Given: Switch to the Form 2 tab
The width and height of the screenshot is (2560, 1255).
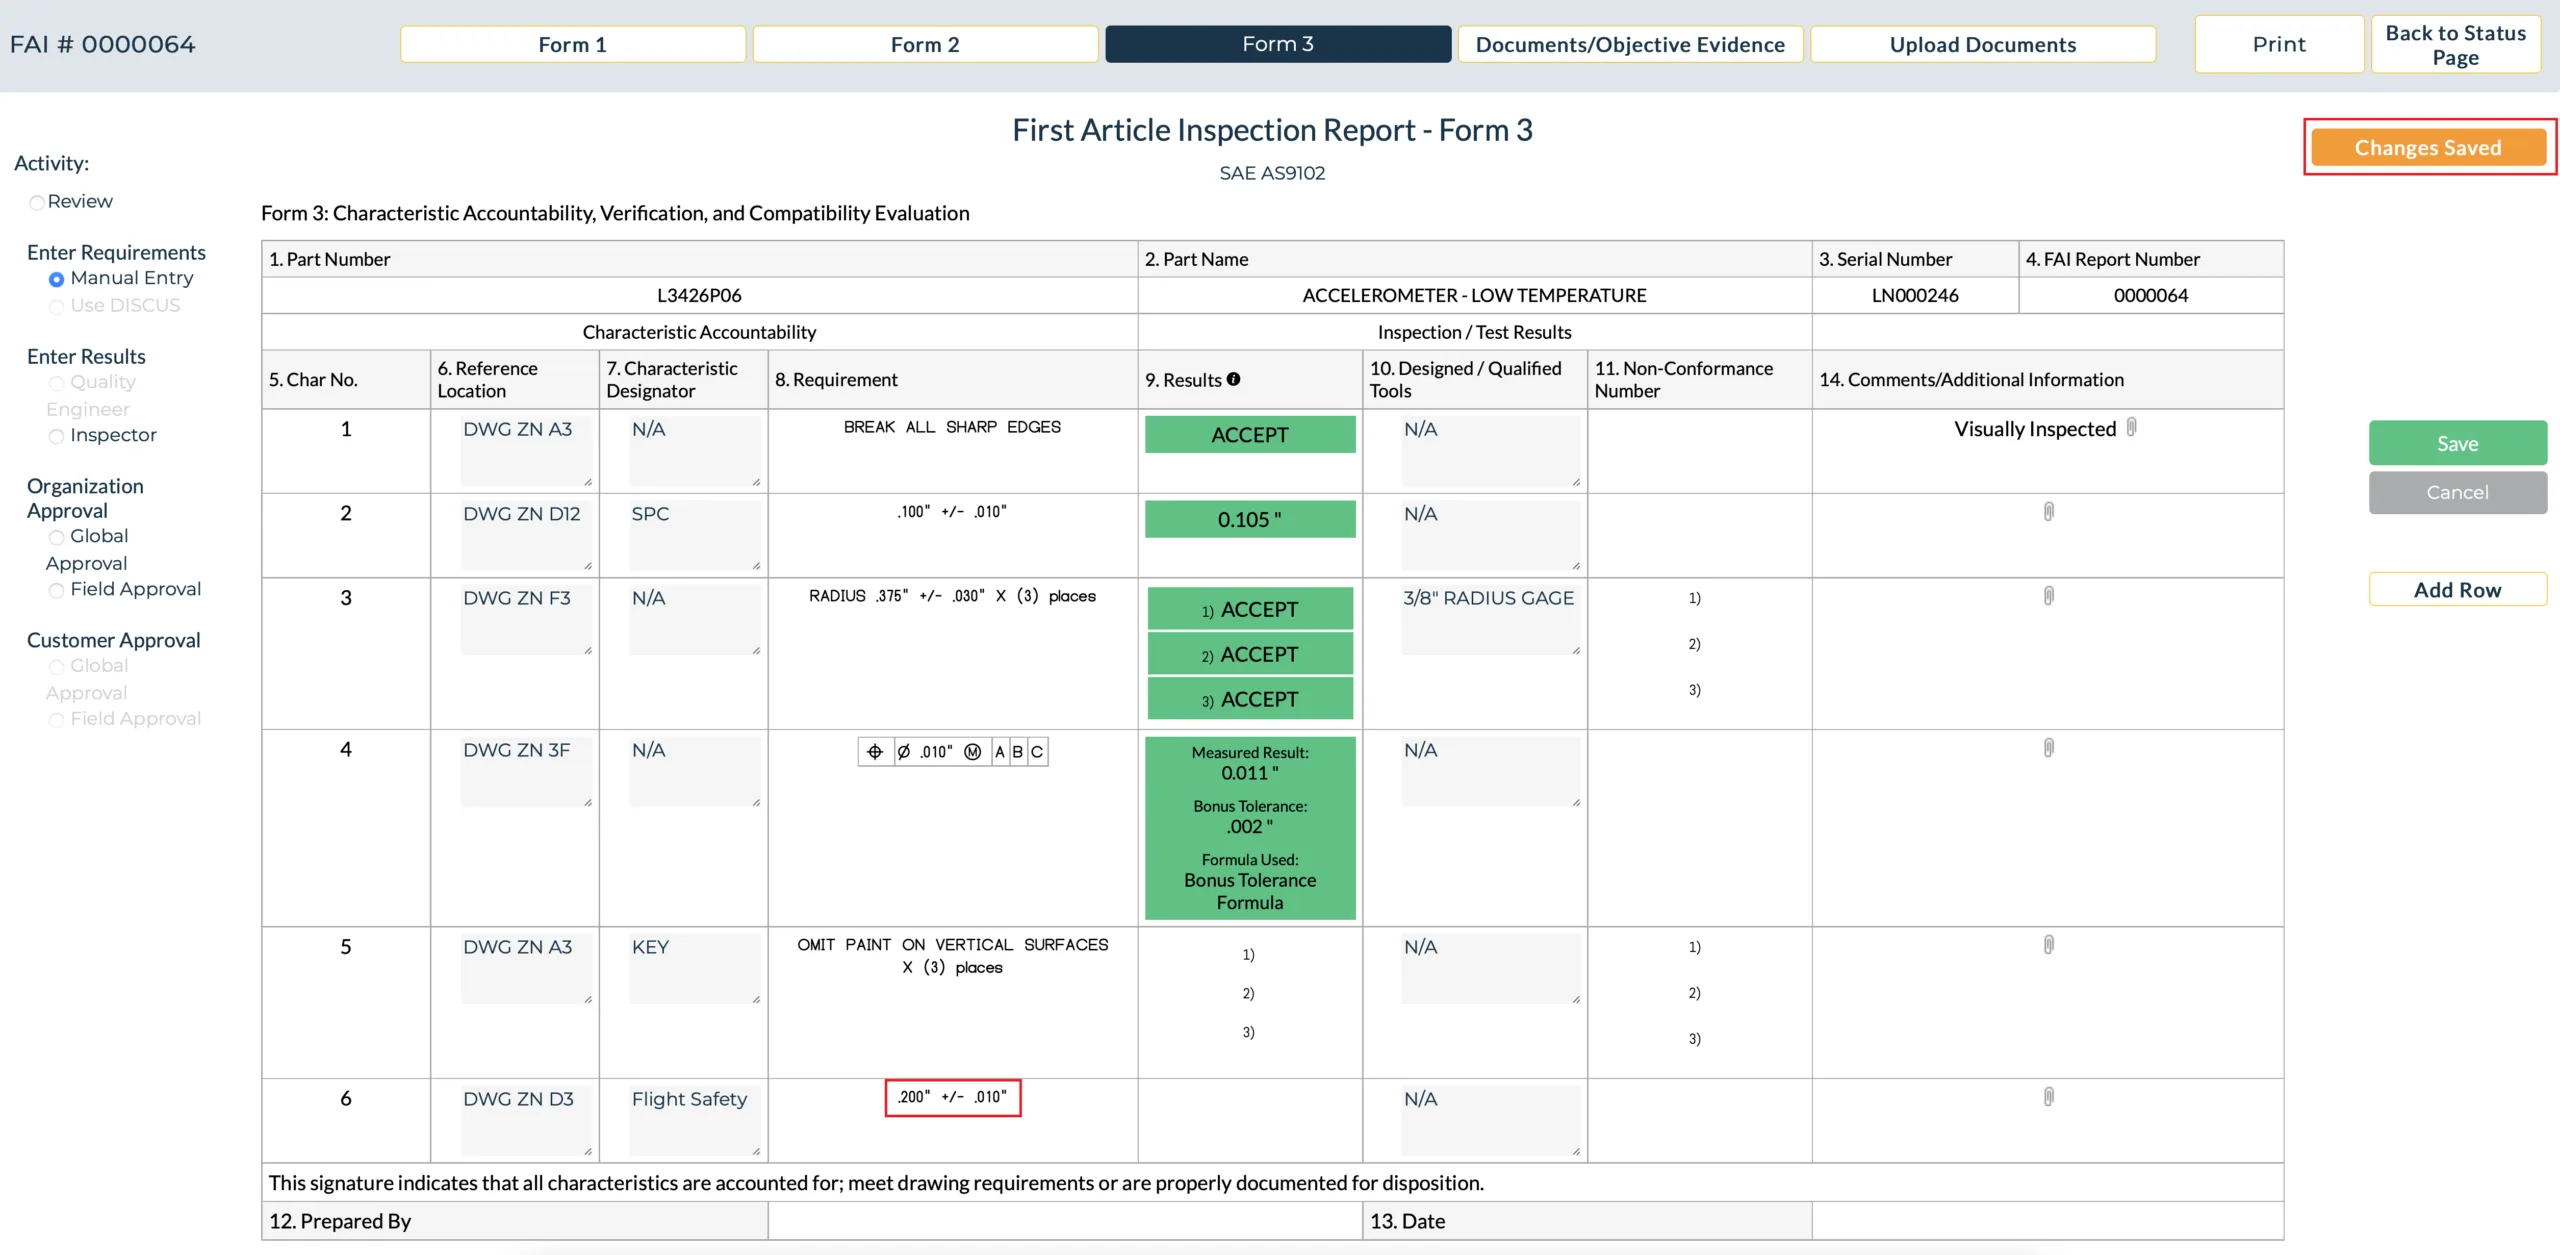Looking at the screenshot, I should click(x=925, y=44).
